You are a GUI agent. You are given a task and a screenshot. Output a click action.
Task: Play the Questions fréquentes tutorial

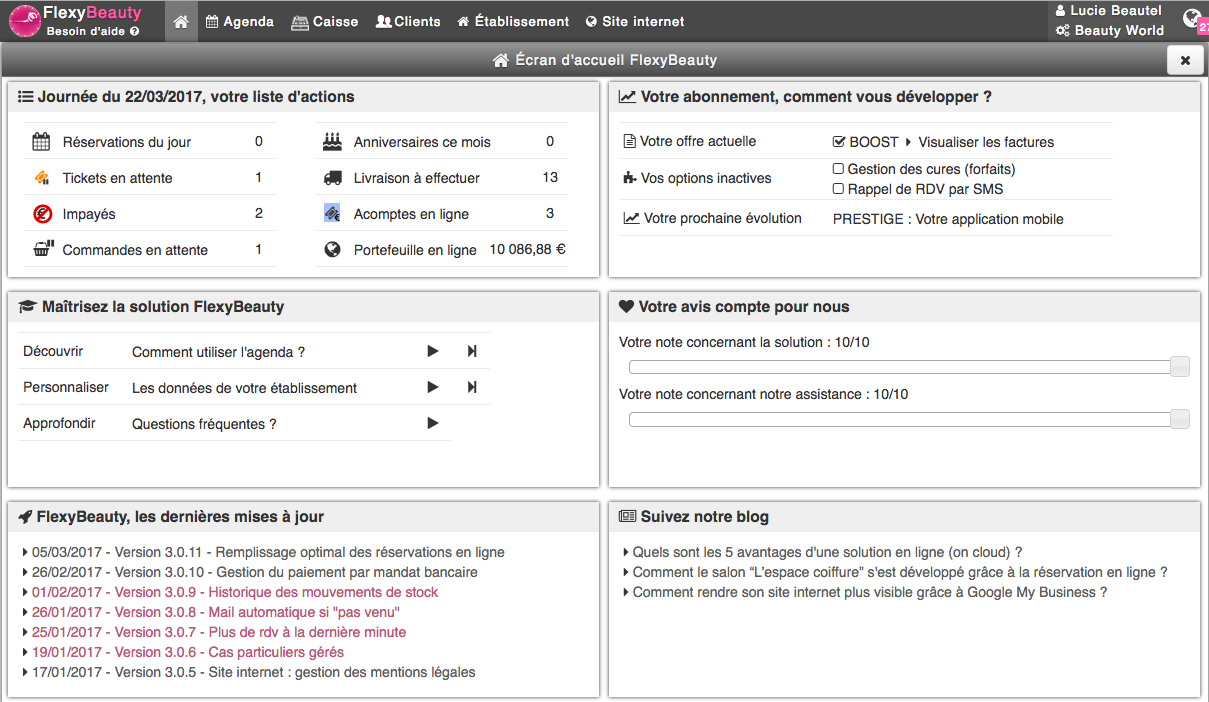click(x=433, y=423)
